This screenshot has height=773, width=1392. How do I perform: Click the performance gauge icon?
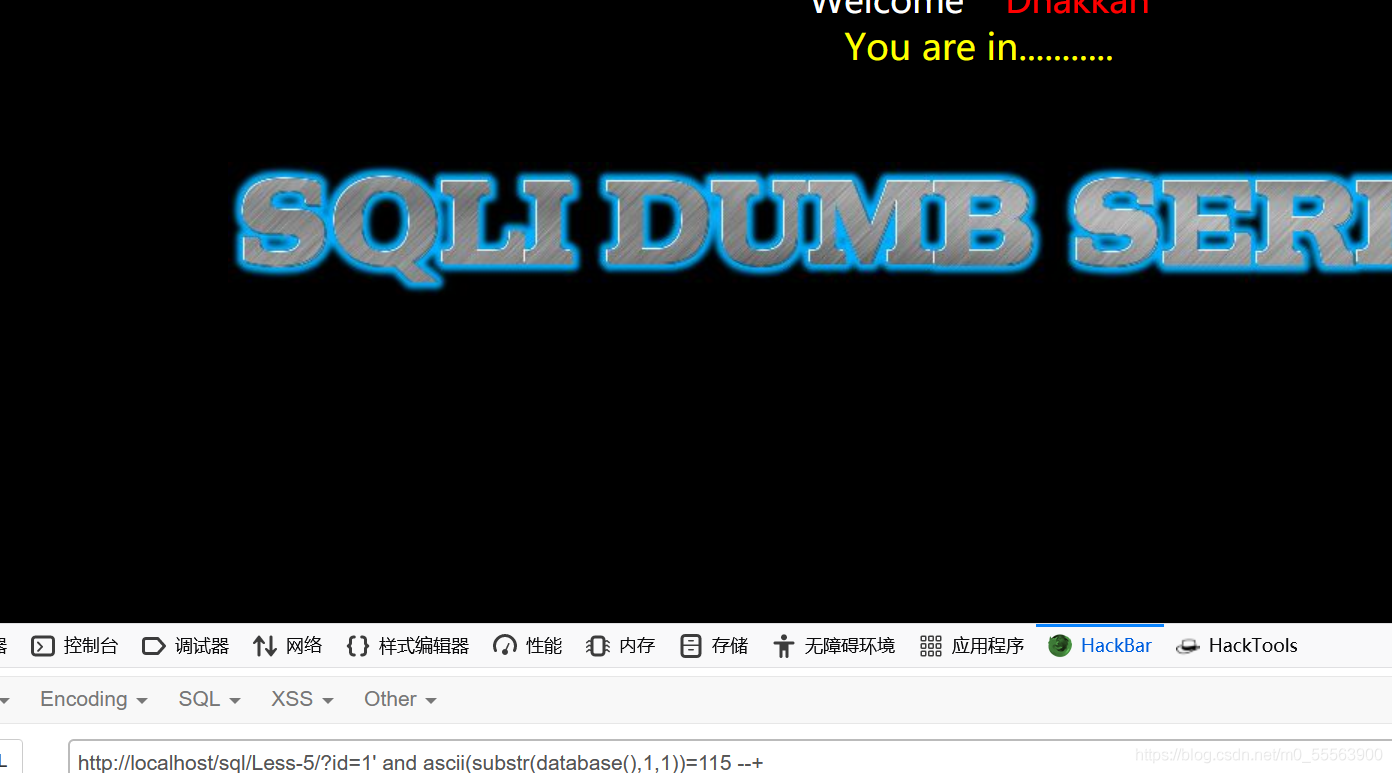[505, 646]
